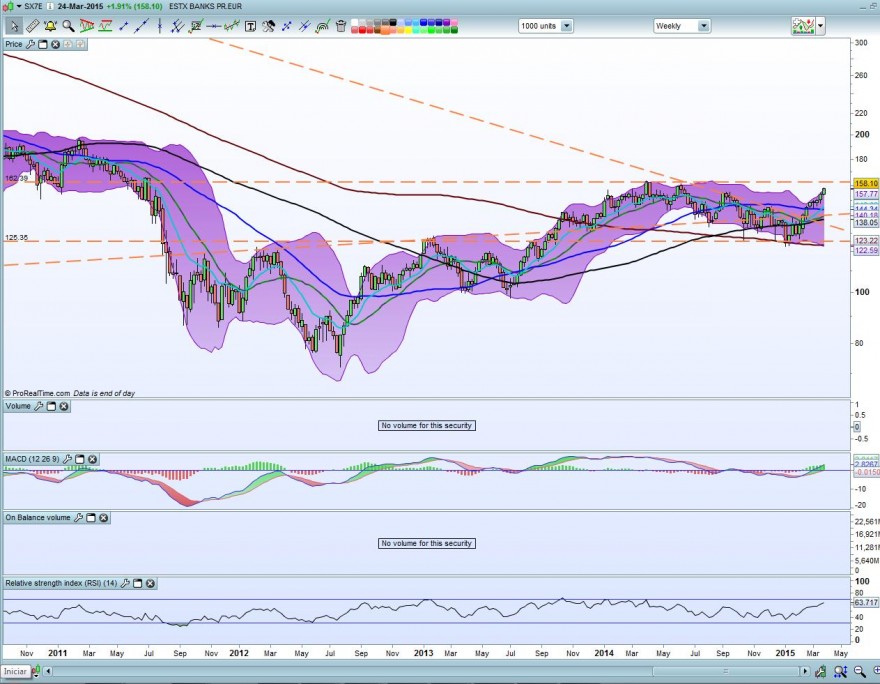Screen dimensions: 880x684
Task: Select the text annotation tool
Action: click(x=250, y=25)
